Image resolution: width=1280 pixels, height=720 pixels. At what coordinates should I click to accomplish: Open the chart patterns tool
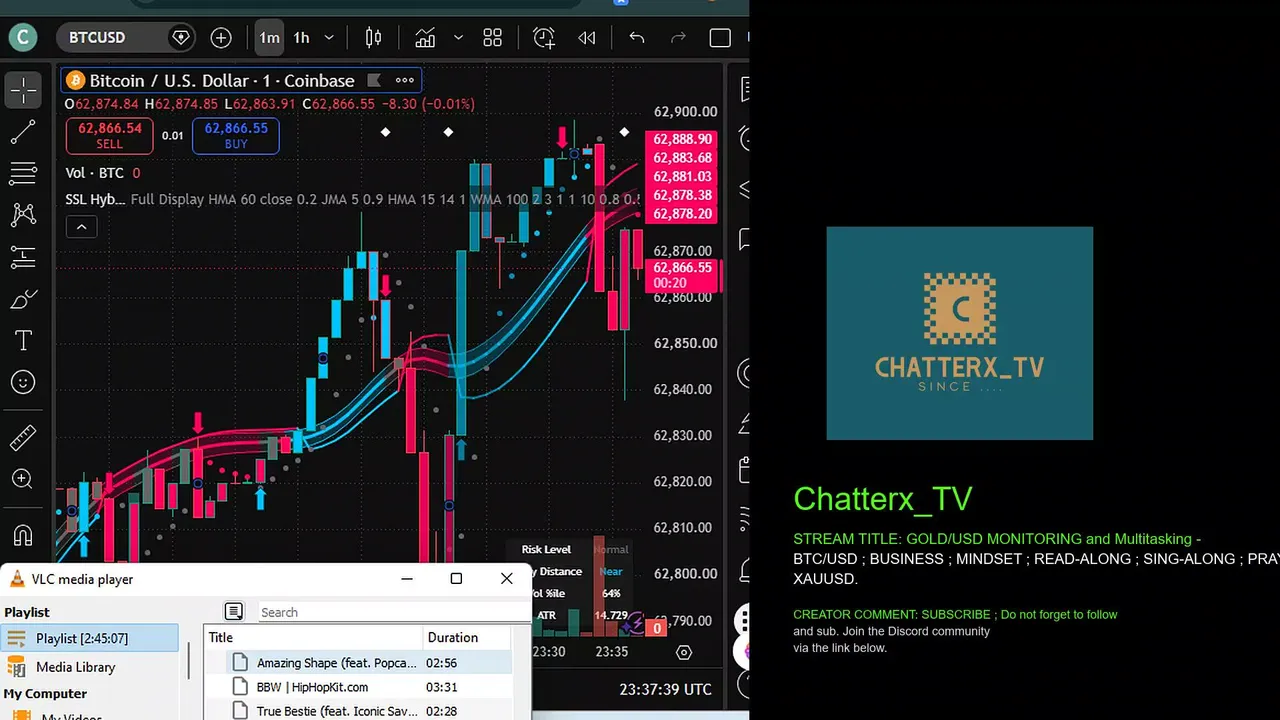click(23, 214)
